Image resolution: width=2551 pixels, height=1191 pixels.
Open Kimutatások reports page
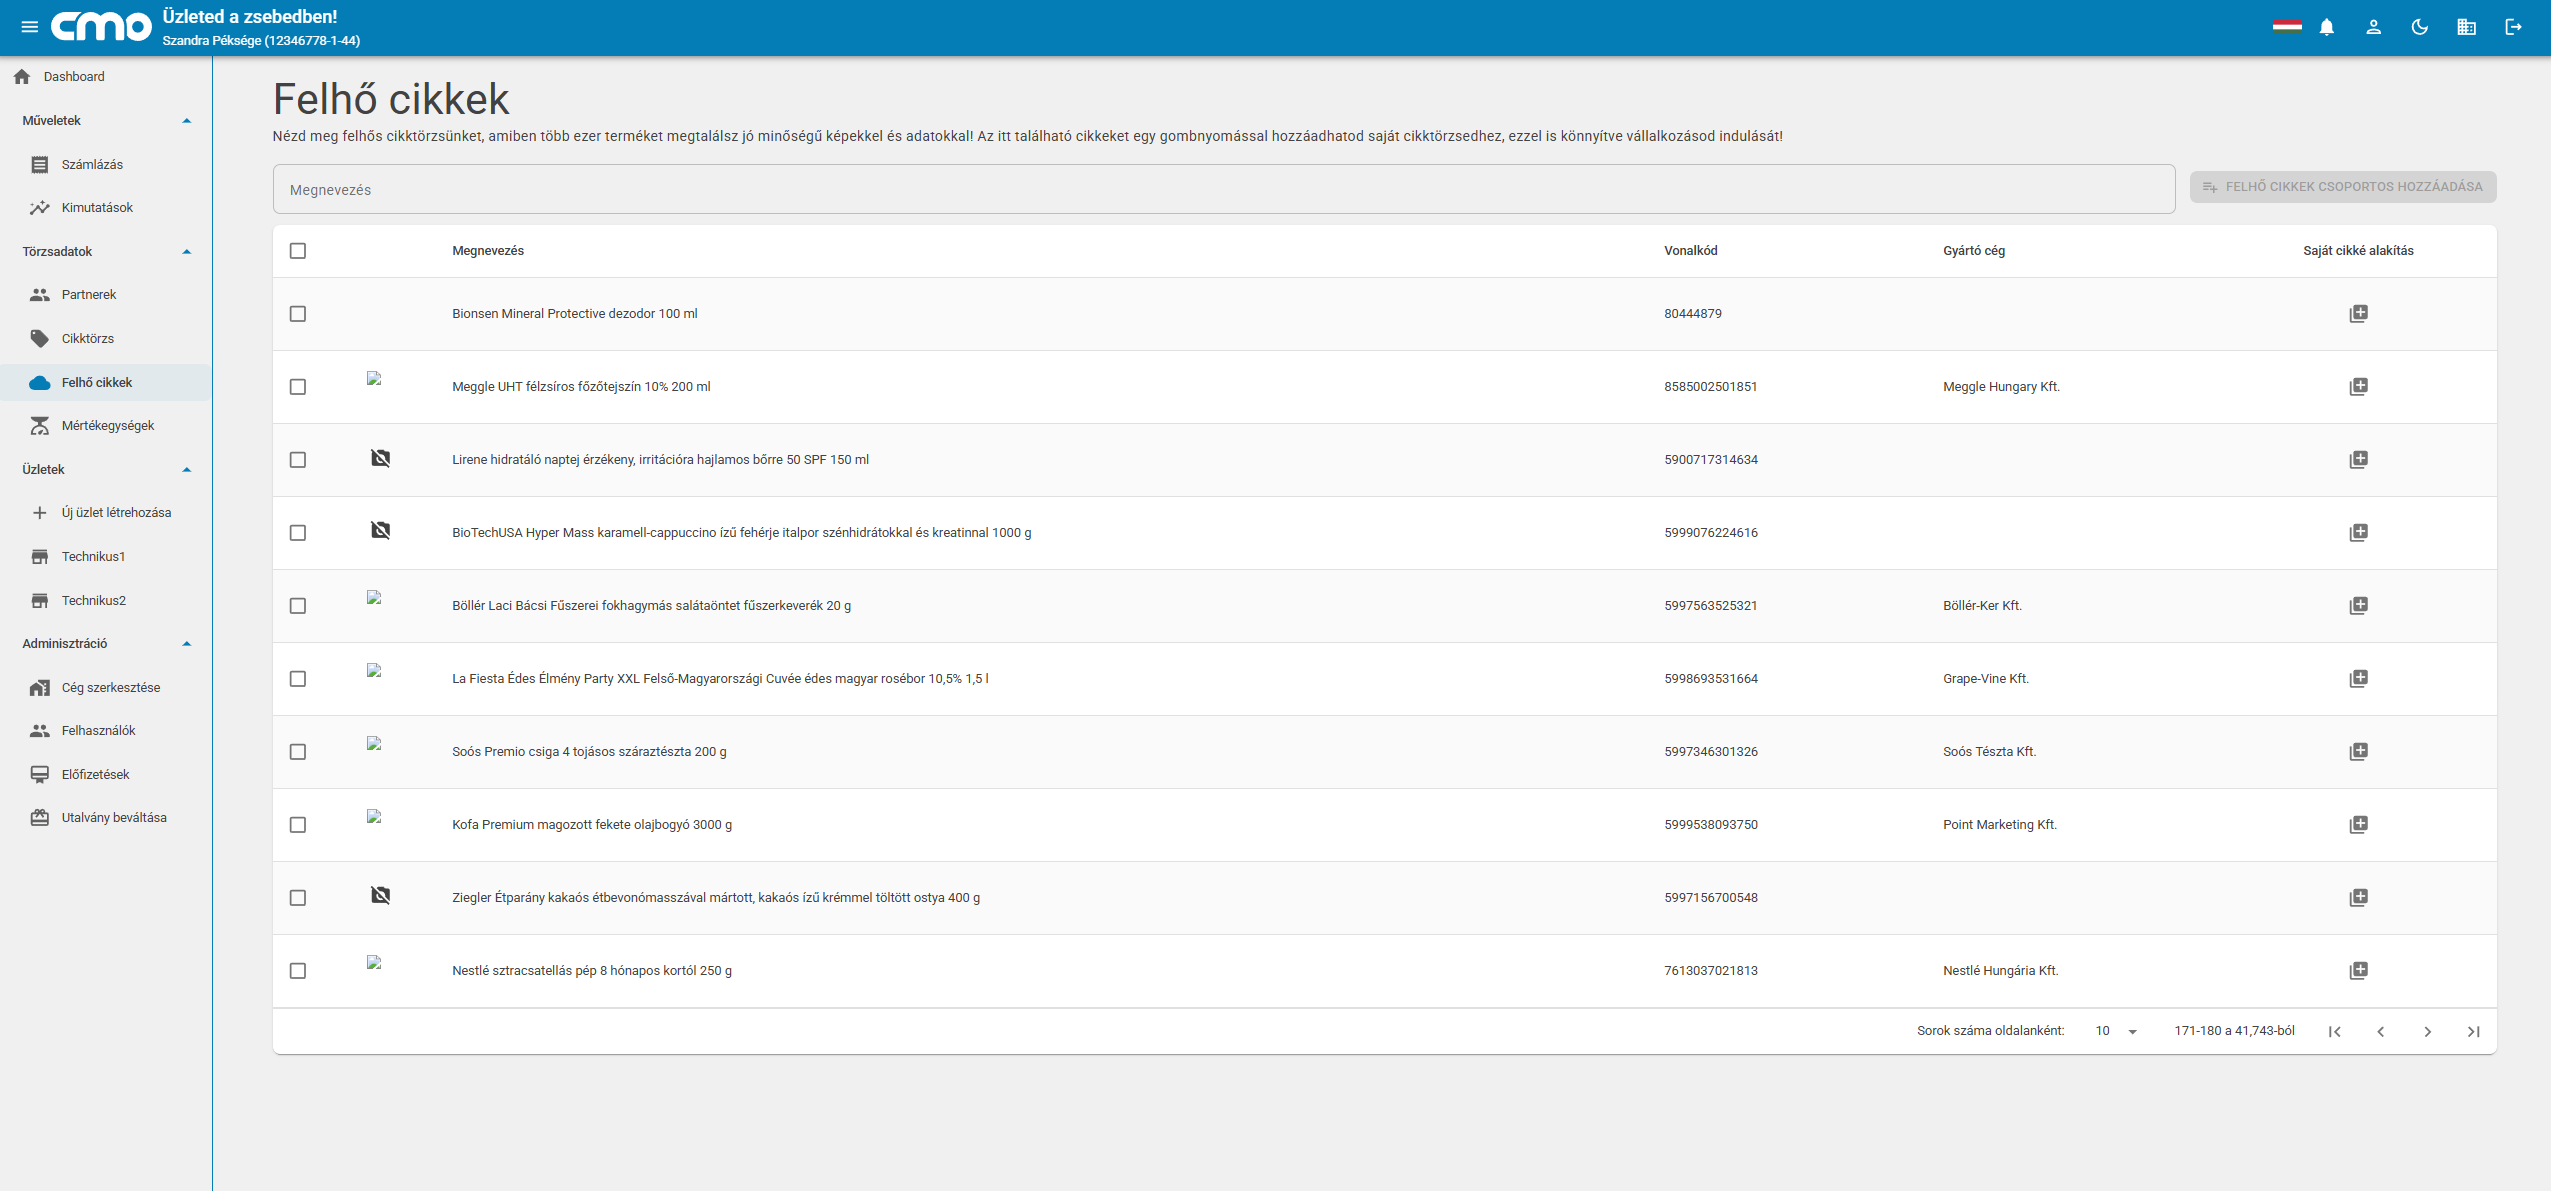106,208
